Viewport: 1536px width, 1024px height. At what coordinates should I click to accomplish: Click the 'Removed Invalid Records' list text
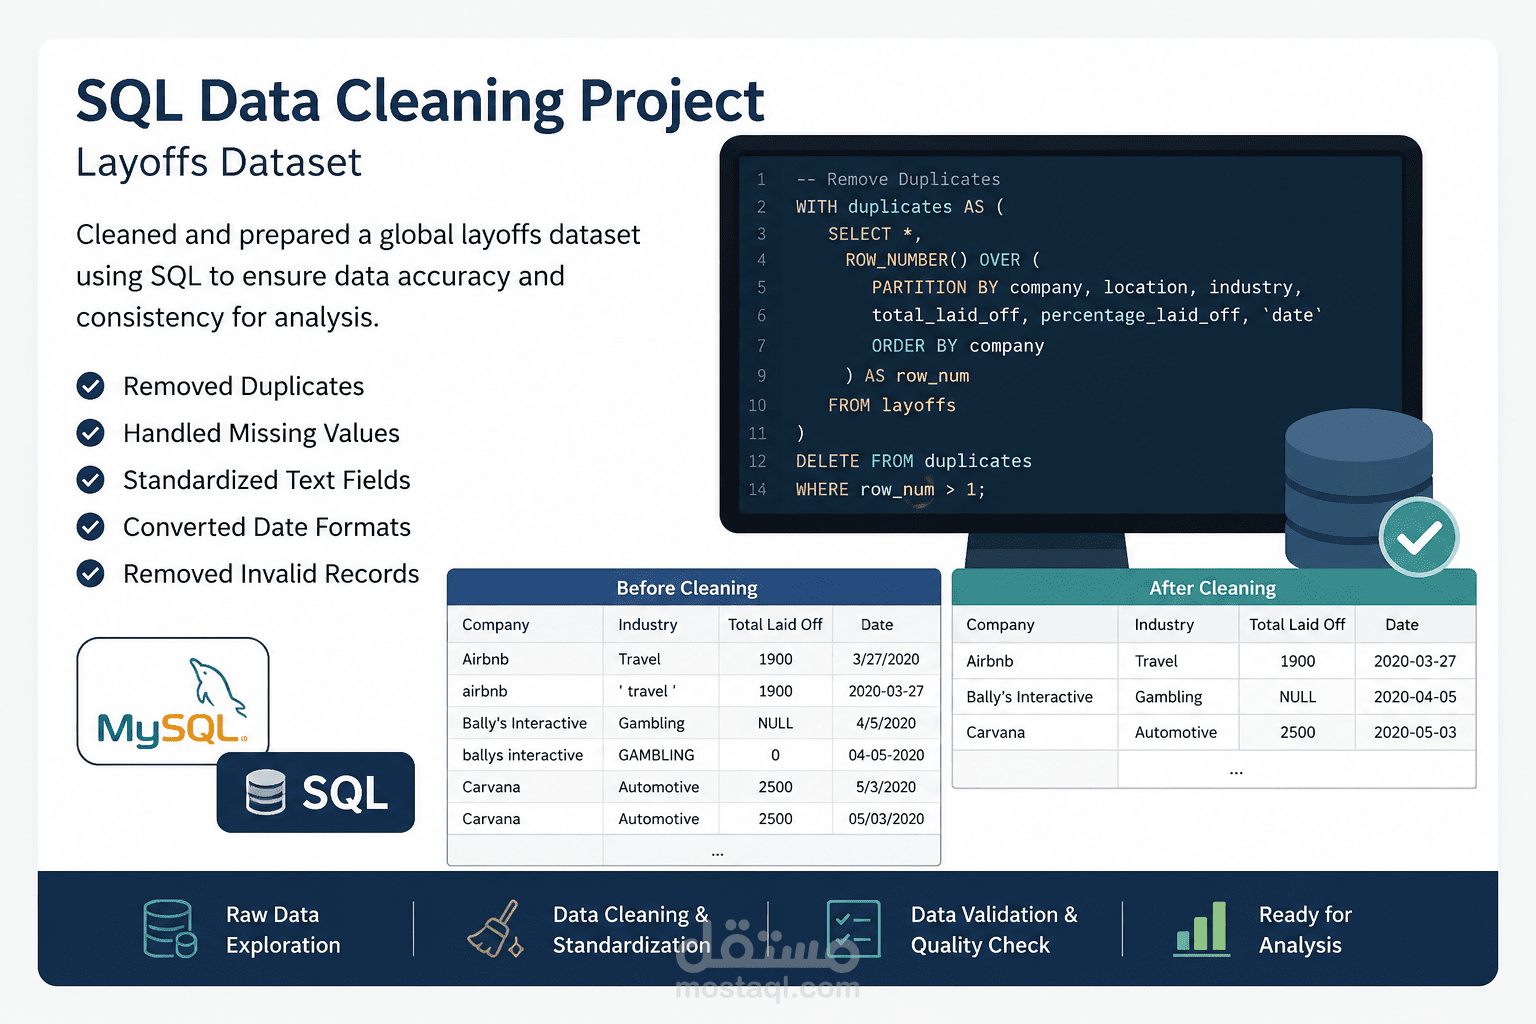tap(271, 575)
